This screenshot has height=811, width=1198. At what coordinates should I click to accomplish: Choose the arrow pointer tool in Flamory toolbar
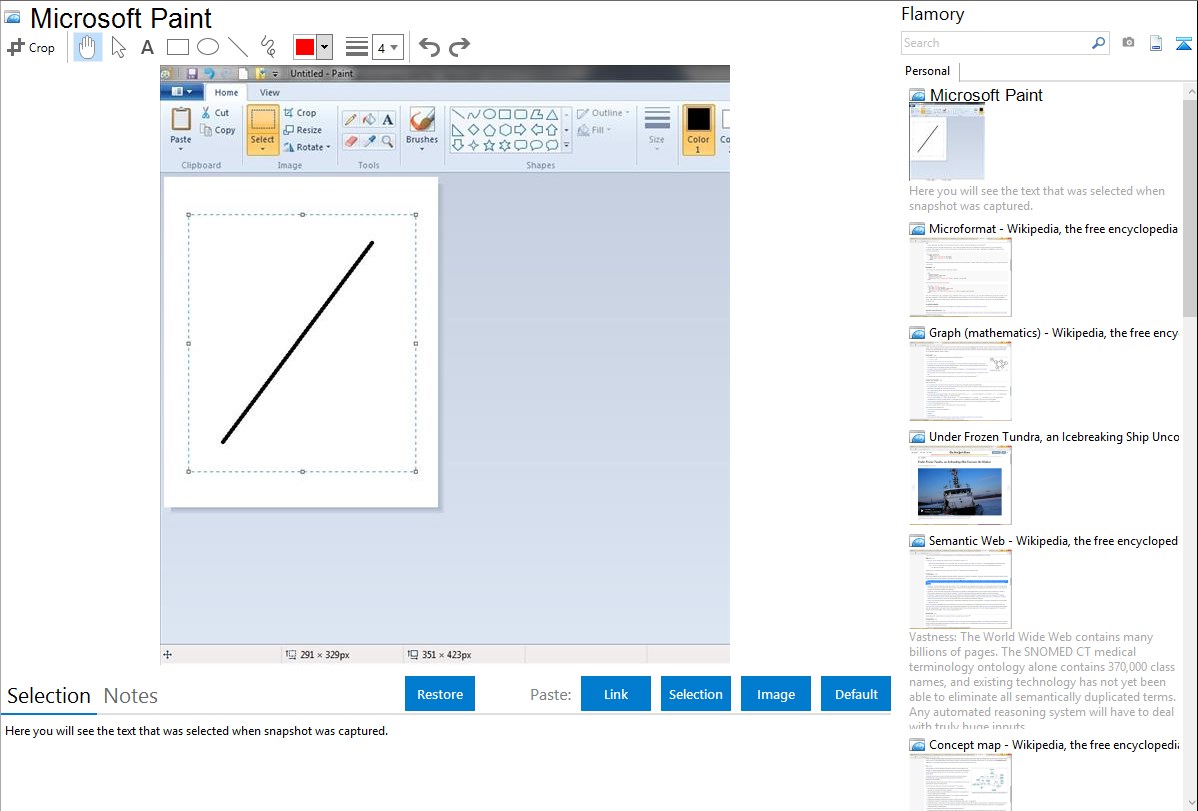click(118, 47)
